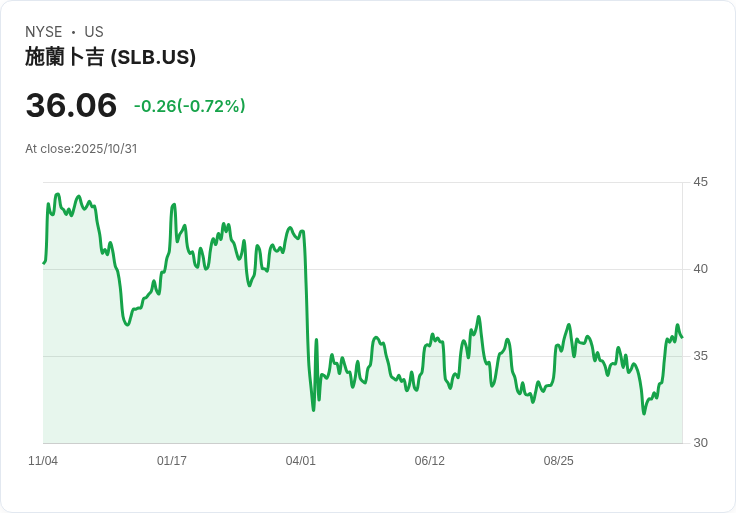
Task: Click the chart line's starting point at left edge
Action: point(44,262)
